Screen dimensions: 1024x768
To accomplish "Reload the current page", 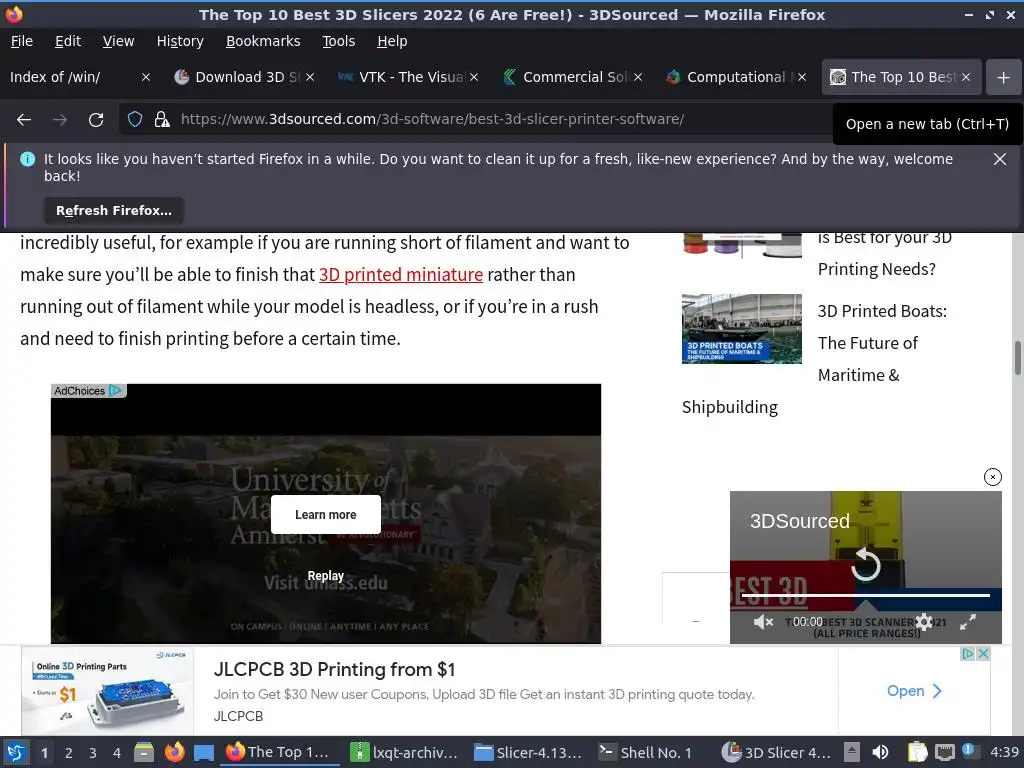I will (96, 120).
